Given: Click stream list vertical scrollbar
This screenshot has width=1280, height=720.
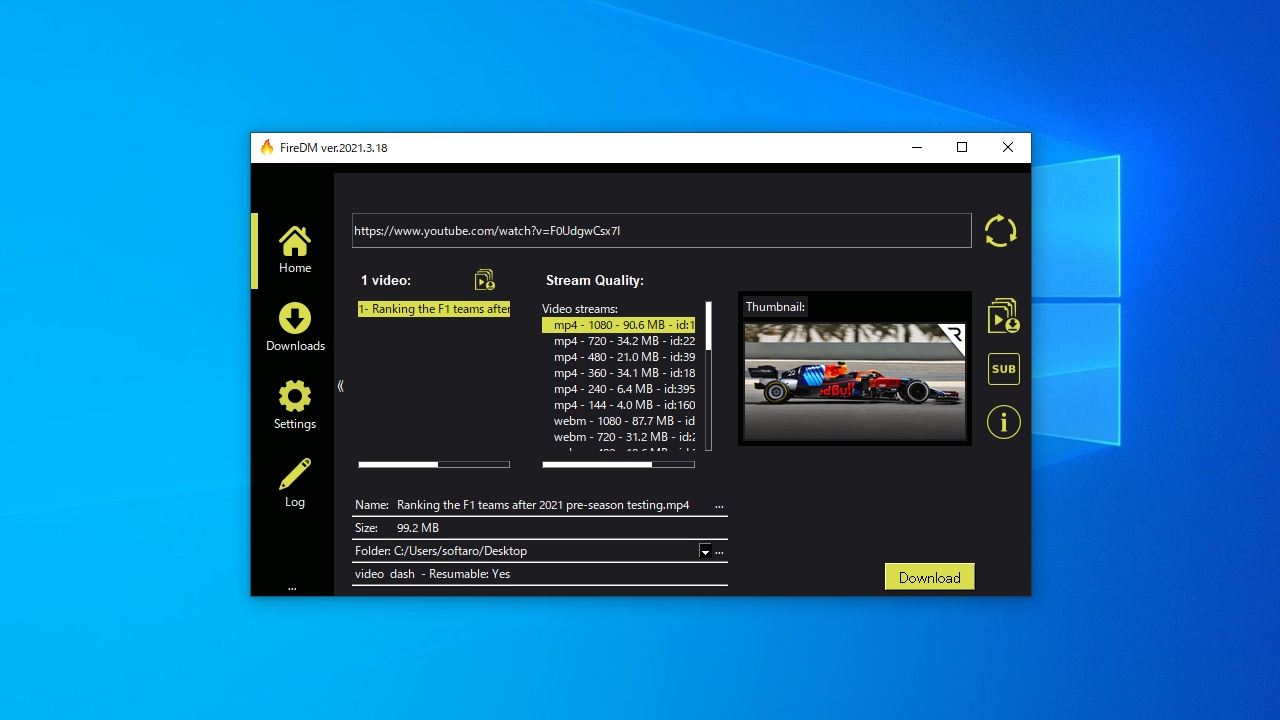Looking at the screenshot, I should 709,376.
